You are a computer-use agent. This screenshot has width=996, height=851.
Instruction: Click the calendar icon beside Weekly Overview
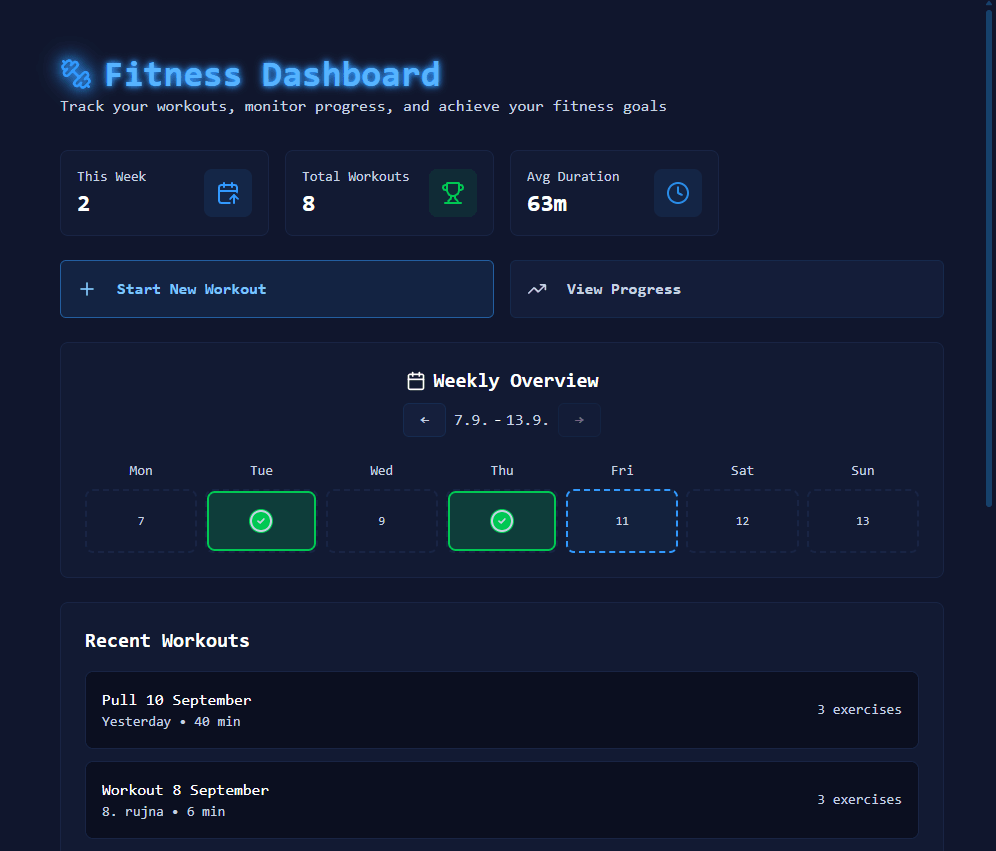pos(415,381)
